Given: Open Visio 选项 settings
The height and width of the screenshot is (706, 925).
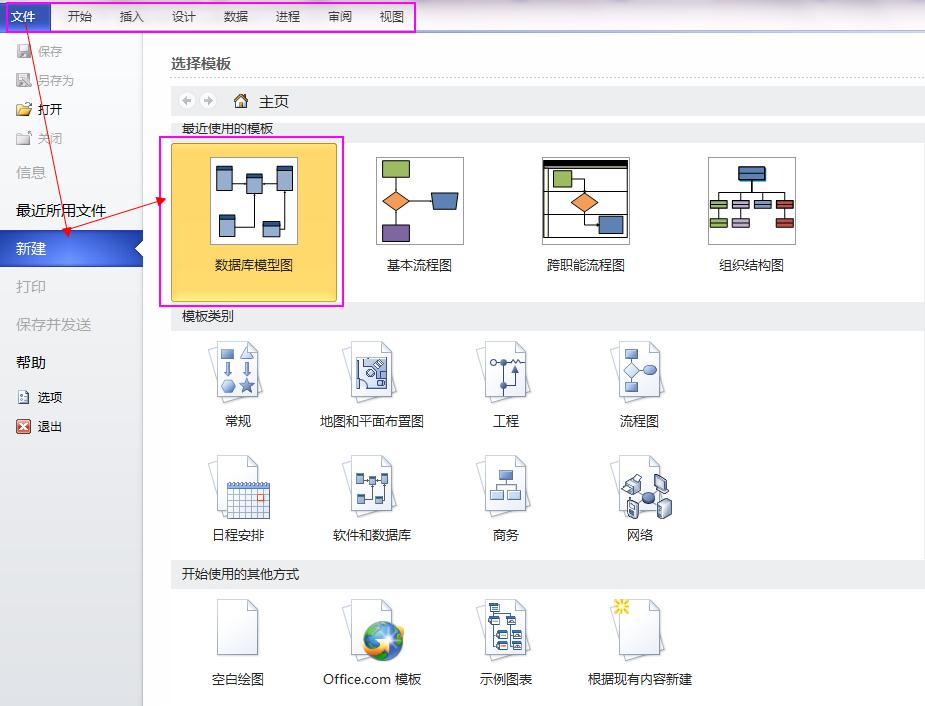Looking at the screenshot, I should (48, 396).
